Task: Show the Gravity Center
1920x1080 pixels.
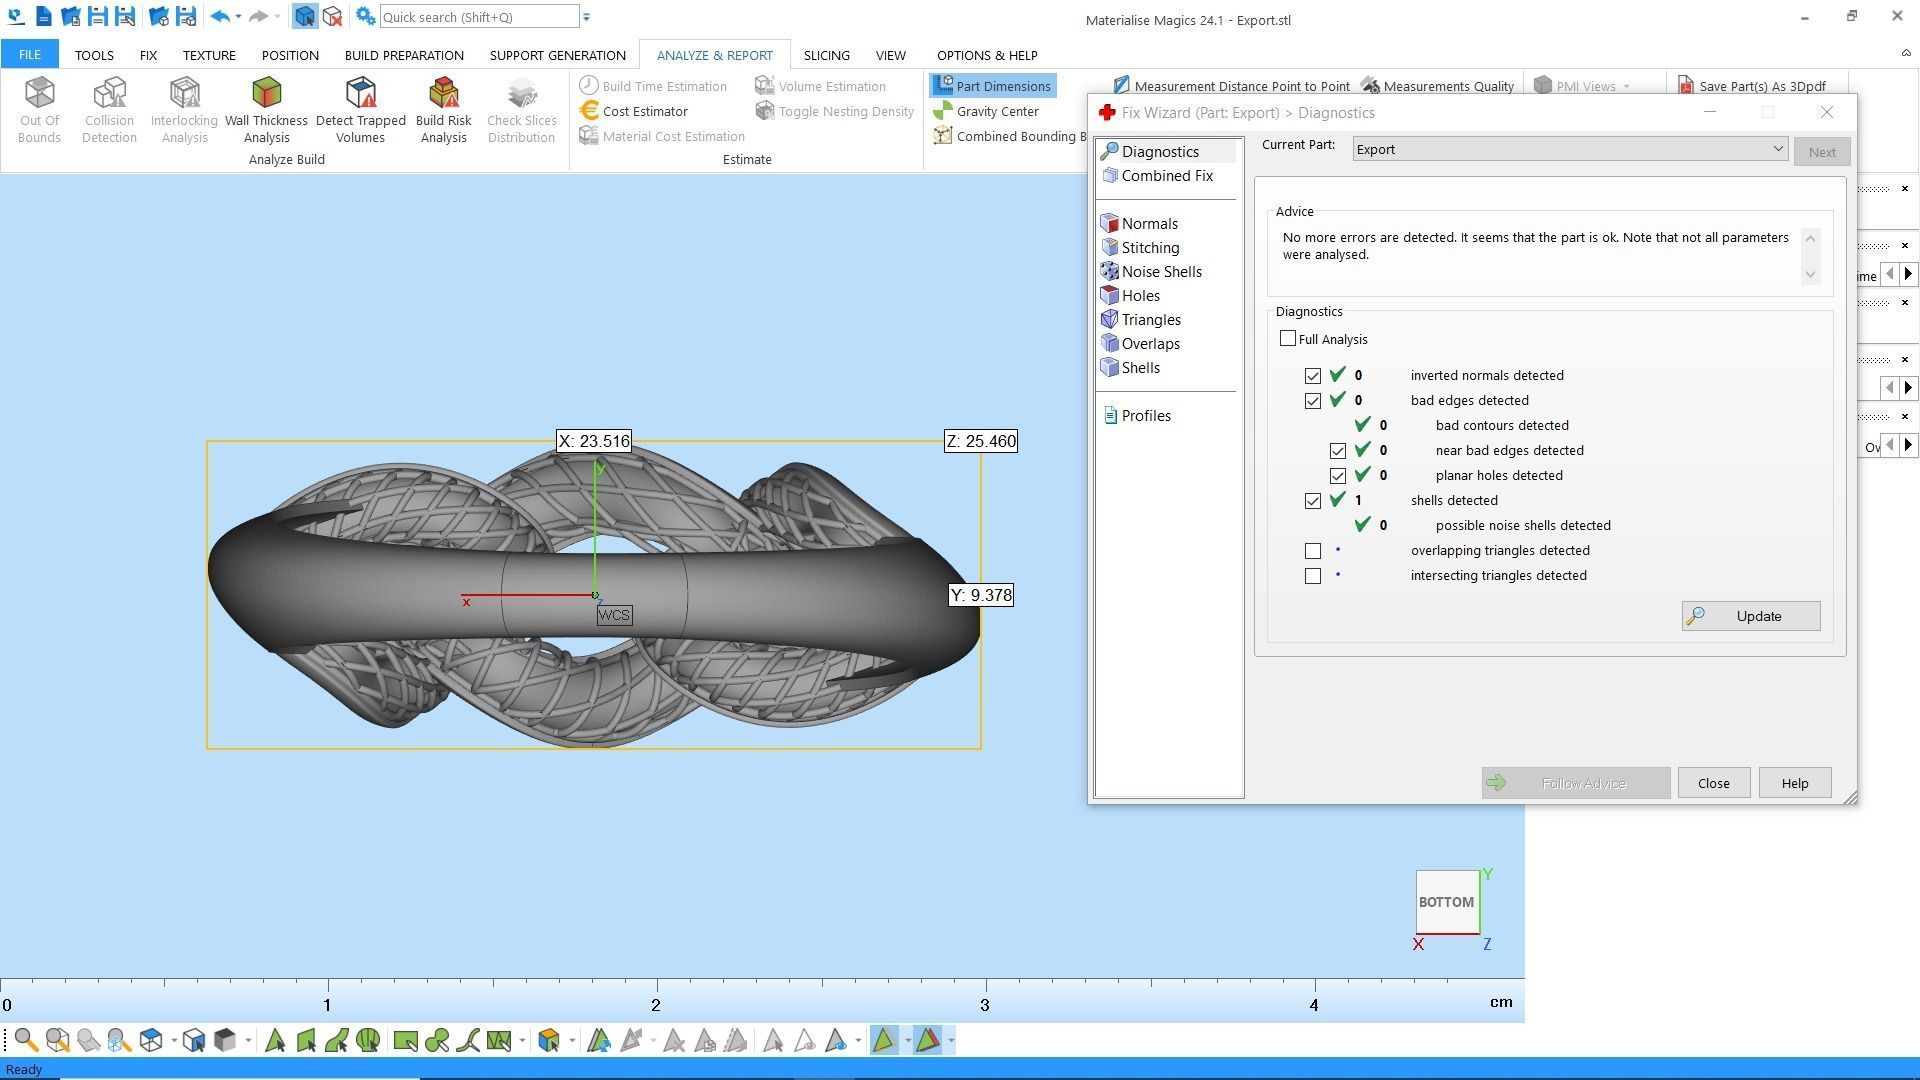Action: point(986,111)
